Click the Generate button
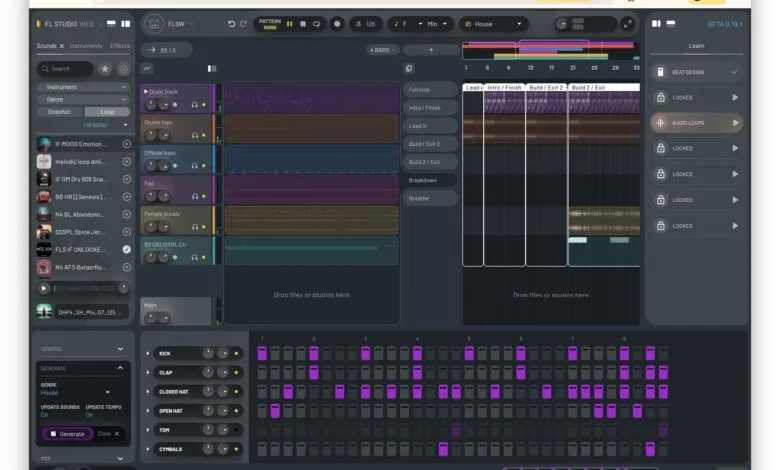780x470 pixels. tap(67, 434)
